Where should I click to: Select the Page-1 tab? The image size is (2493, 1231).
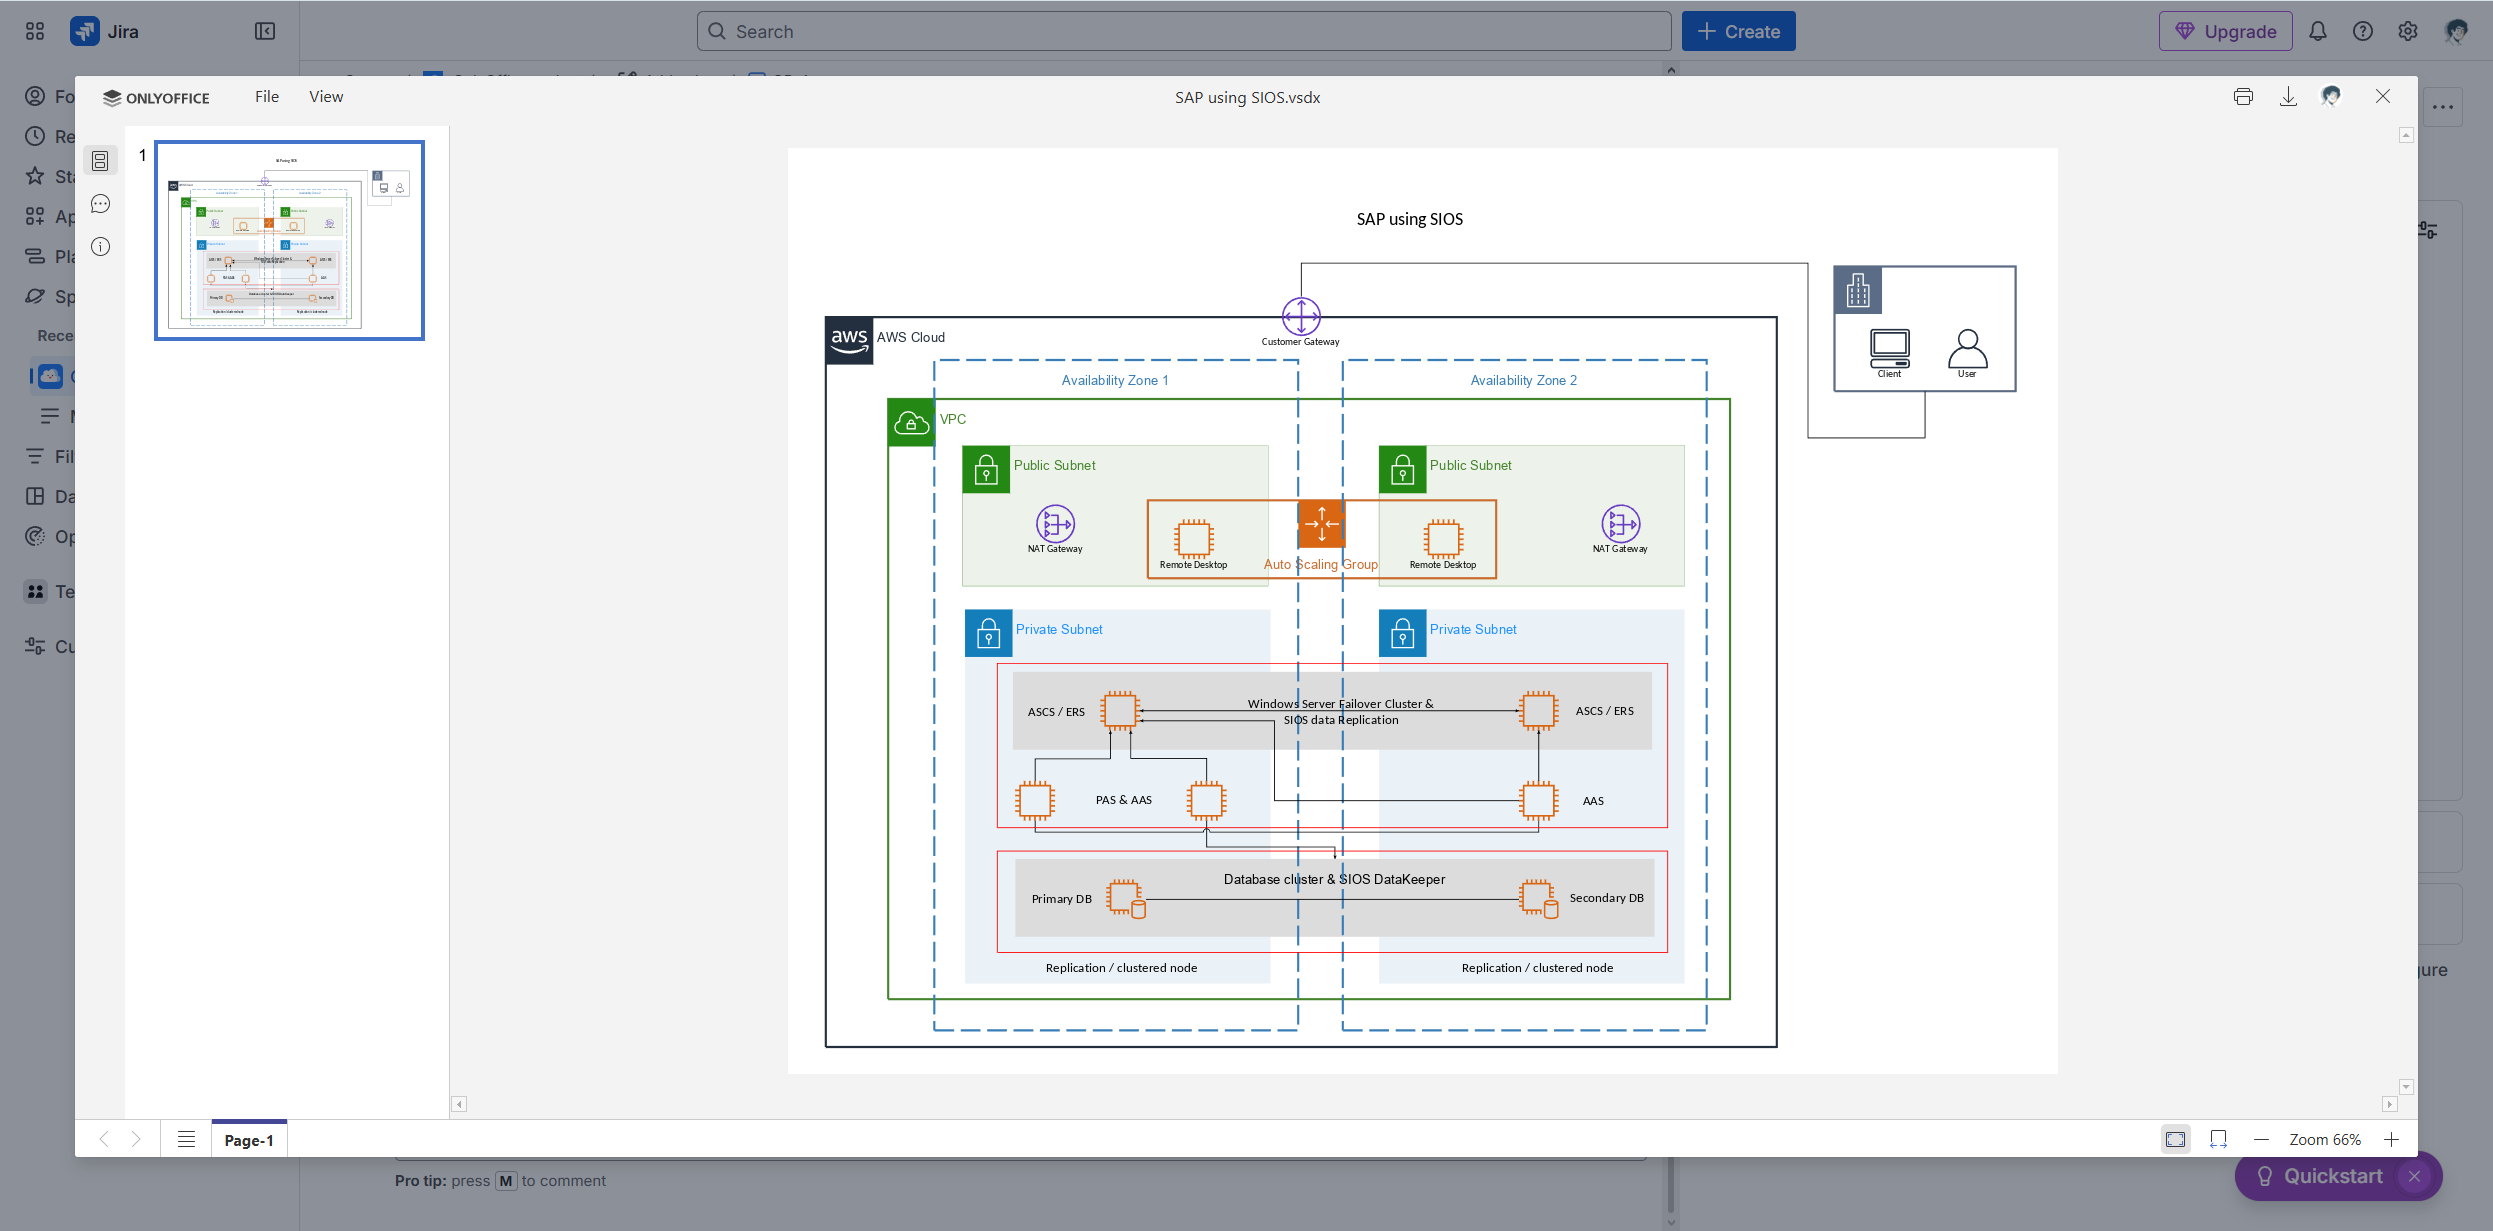tap(249, 1139)
